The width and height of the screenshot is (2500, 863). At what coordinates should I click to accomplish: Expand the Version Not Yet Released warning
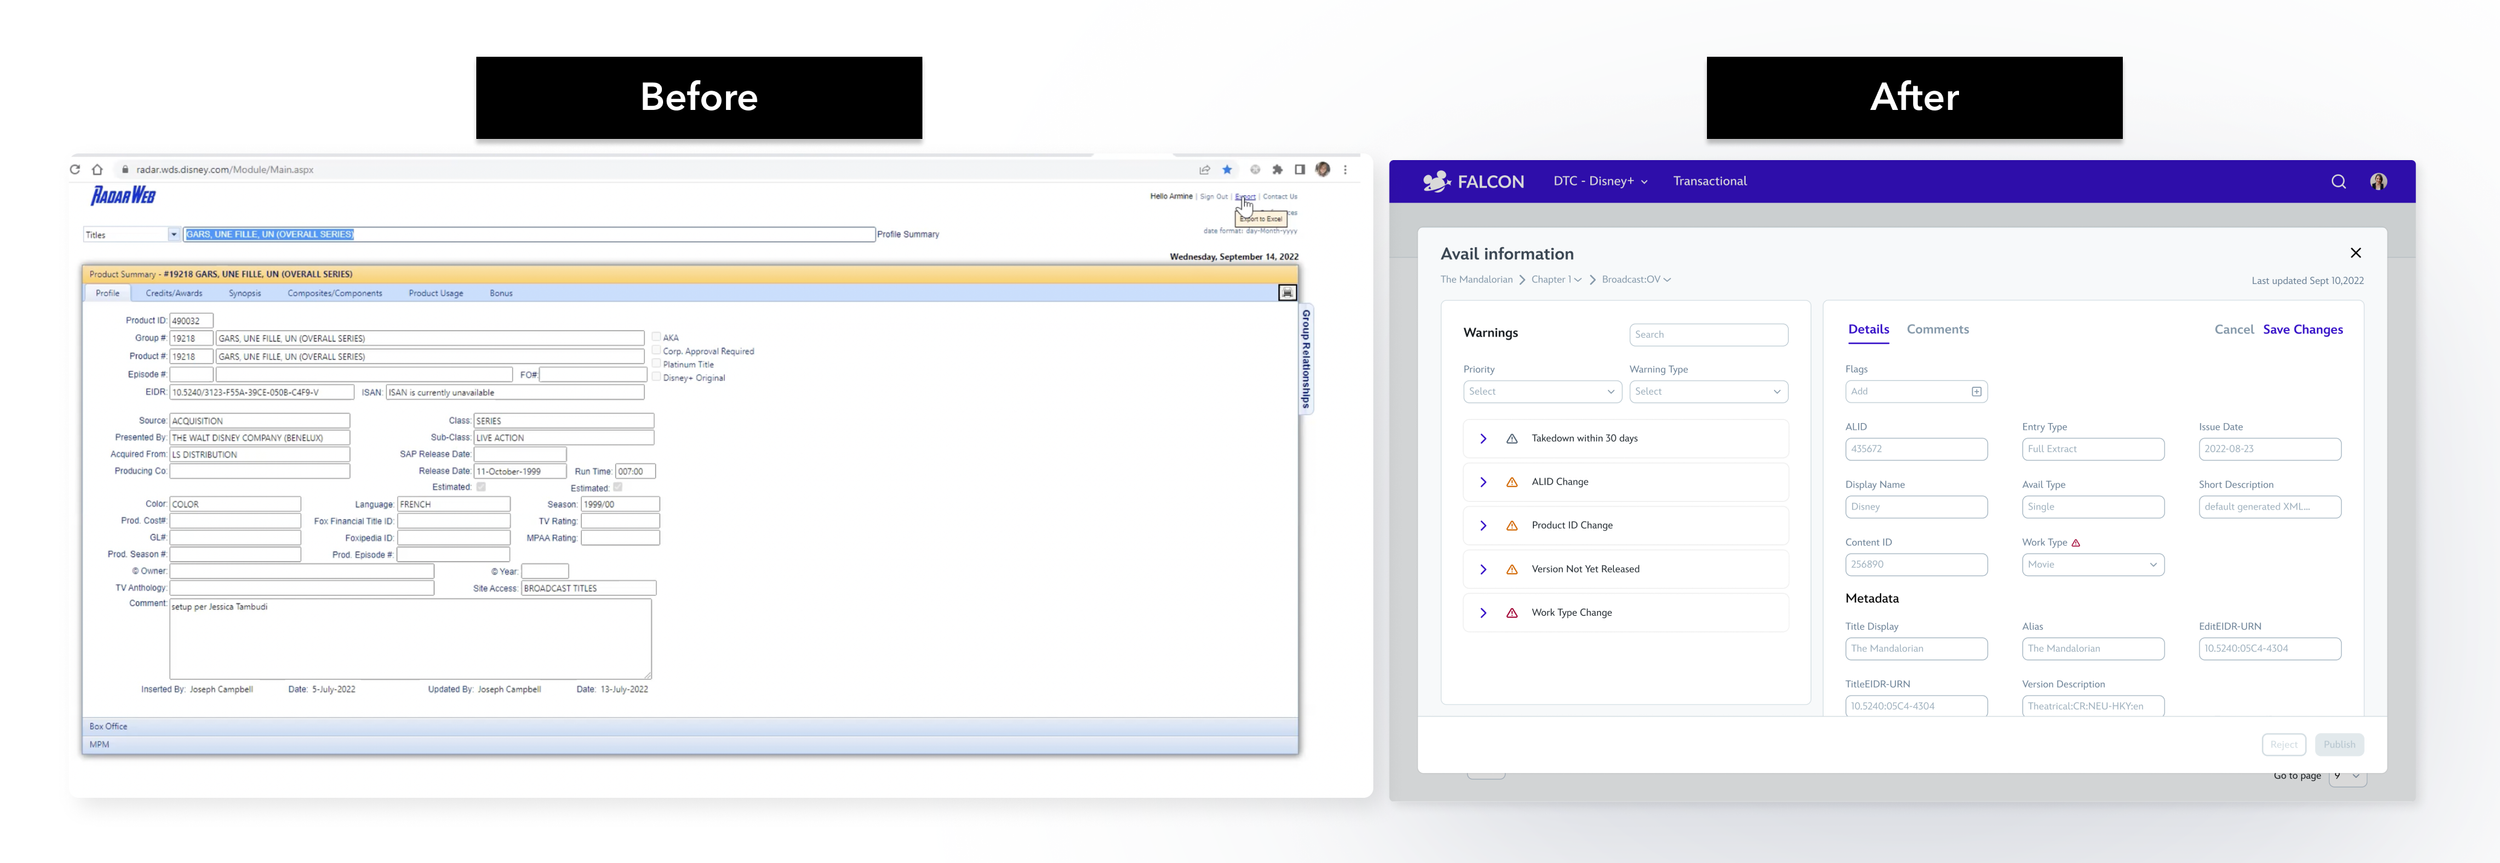[x=1483, y=569]
